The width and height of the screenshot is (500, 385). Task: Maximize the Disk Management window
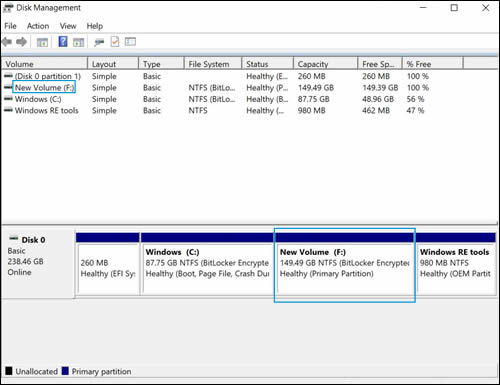coord(454,8)
